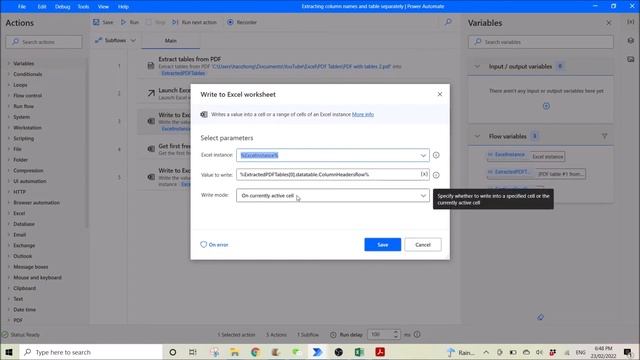This screenshot has width=640, height=360.
Task: Start the Recorder
Action: pyautogui.click(x=242, y=22)
